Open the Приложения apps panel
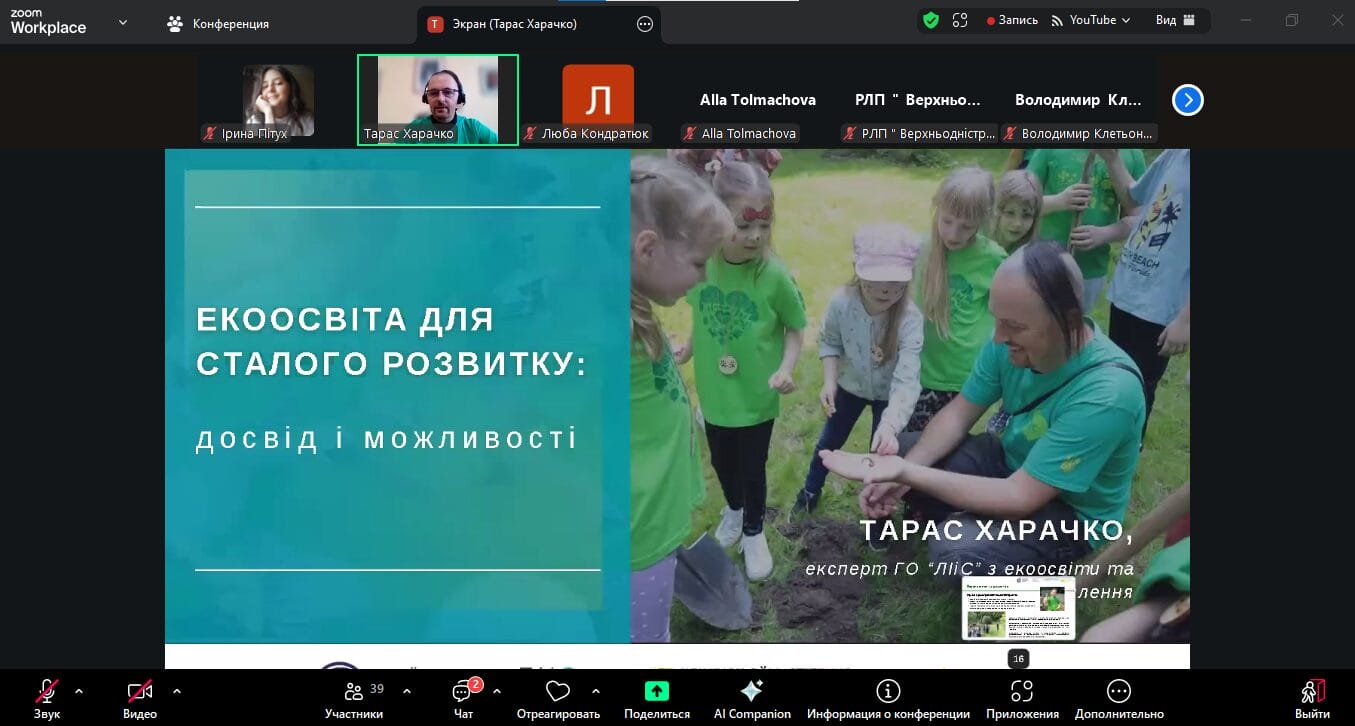This screenshot has width=1355, height=726. click(x=1021, y=692)
